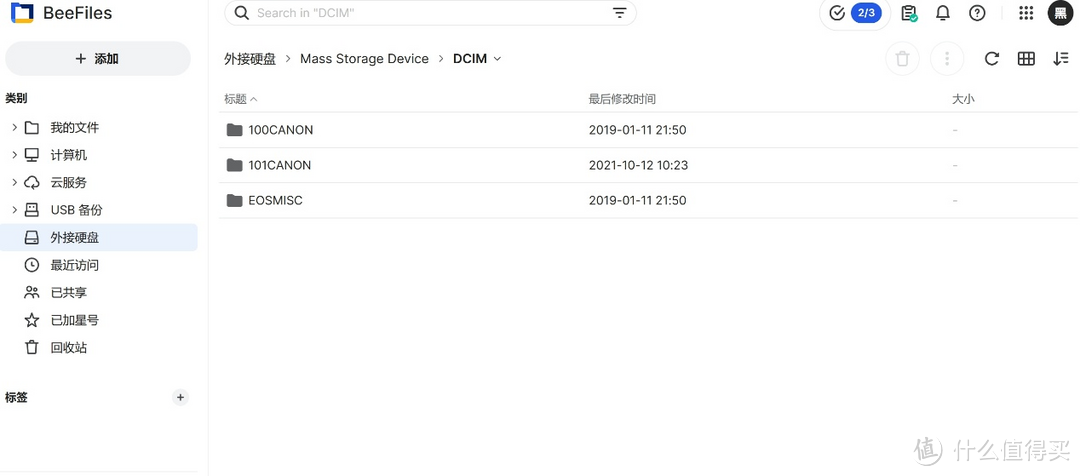Open the apps grid launcher

tap(1026, 13)
